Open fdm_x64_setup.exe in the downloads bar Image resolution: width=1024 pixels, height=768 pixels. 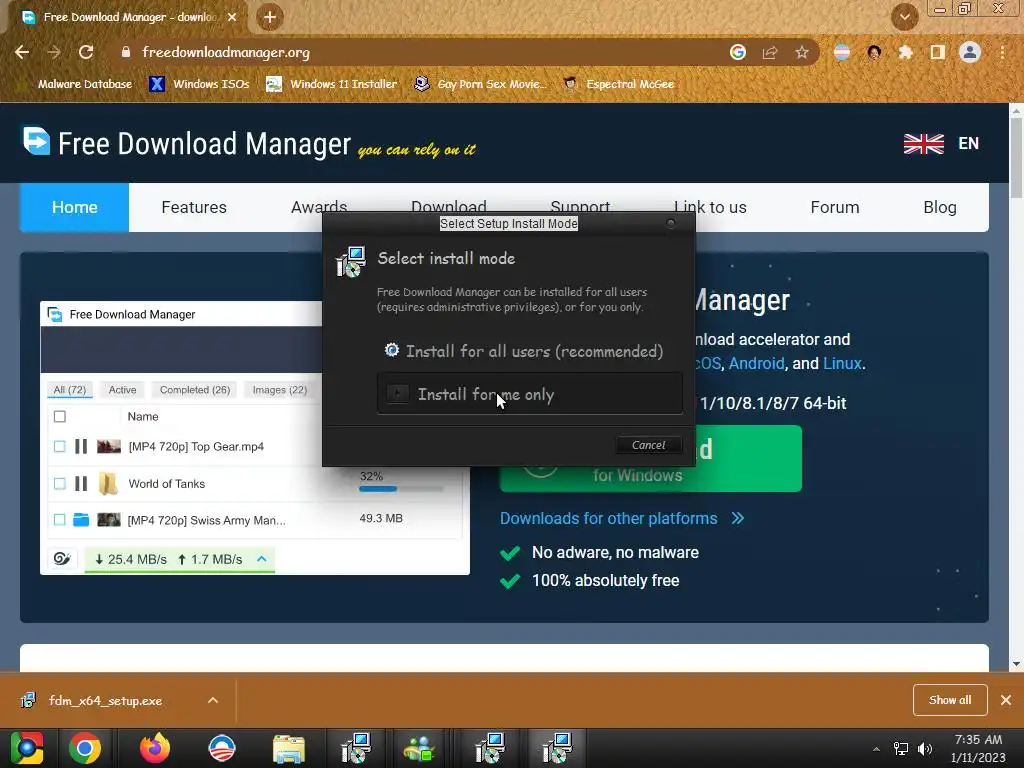point(104,701)
